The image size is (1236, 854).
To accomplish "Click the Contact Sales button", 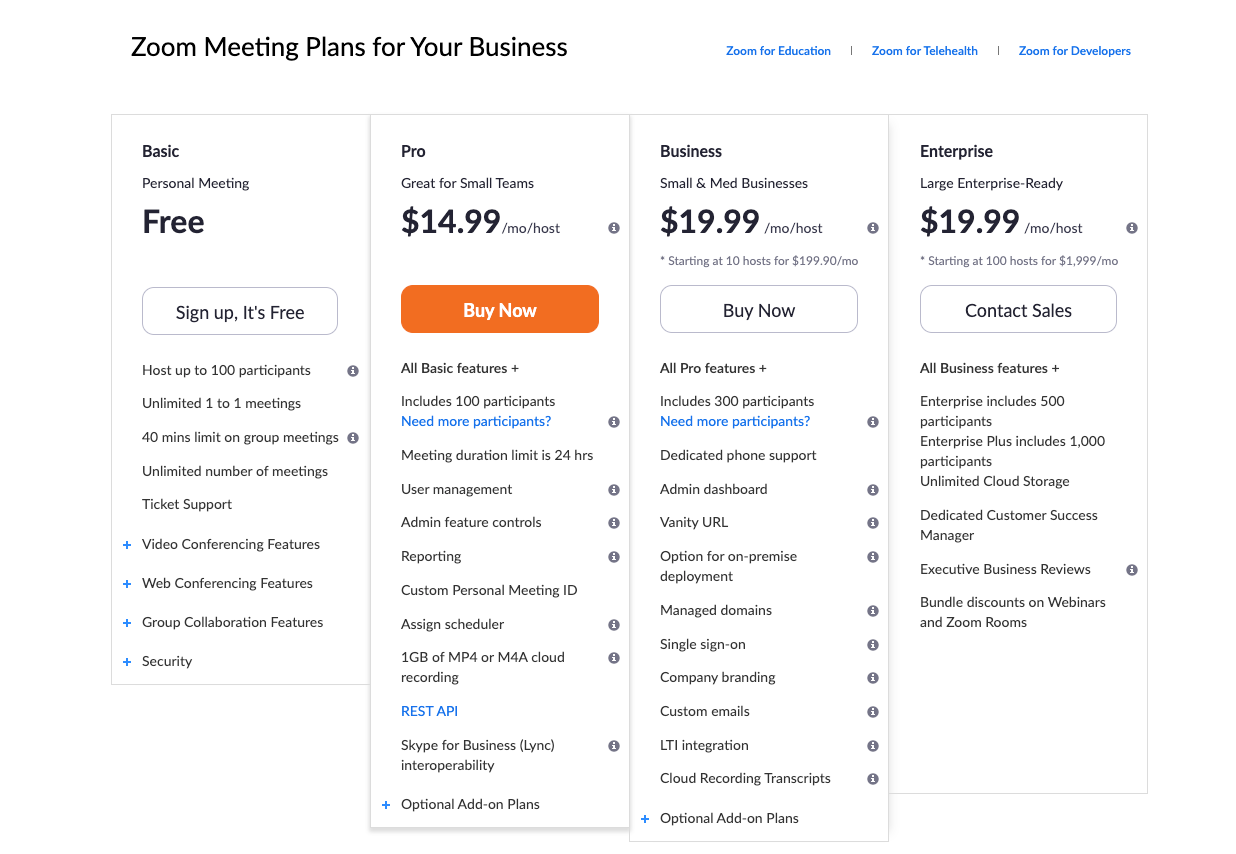I will click(1018, 311).
